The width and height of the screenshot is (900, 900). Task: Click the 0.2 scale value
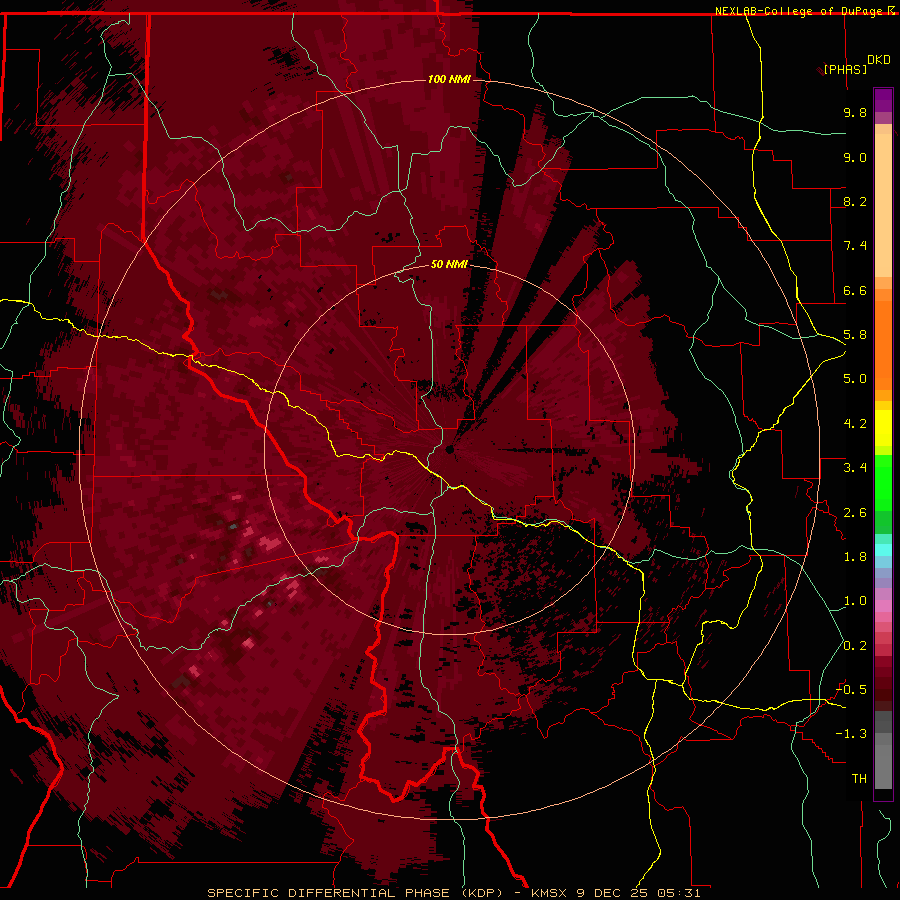tap(855, 646)
